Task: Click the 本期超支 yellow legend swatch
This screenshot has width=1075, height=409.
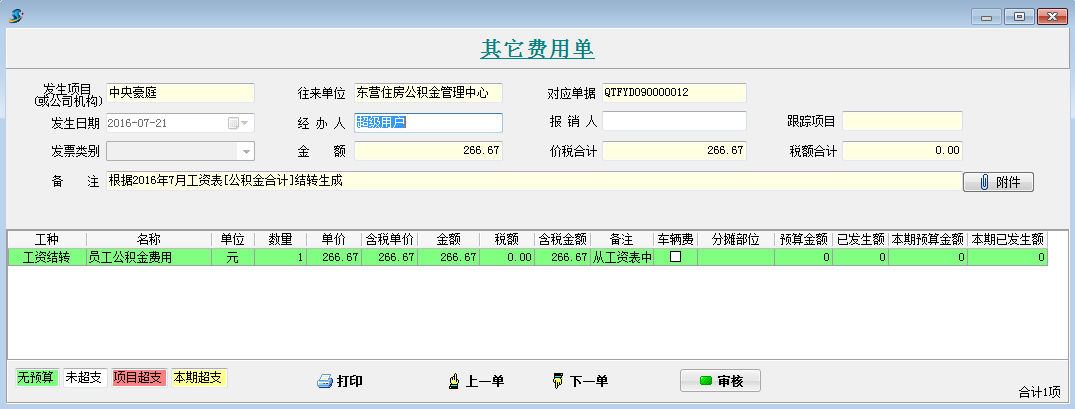Action: pyautogui.click(x=199, y=378)
